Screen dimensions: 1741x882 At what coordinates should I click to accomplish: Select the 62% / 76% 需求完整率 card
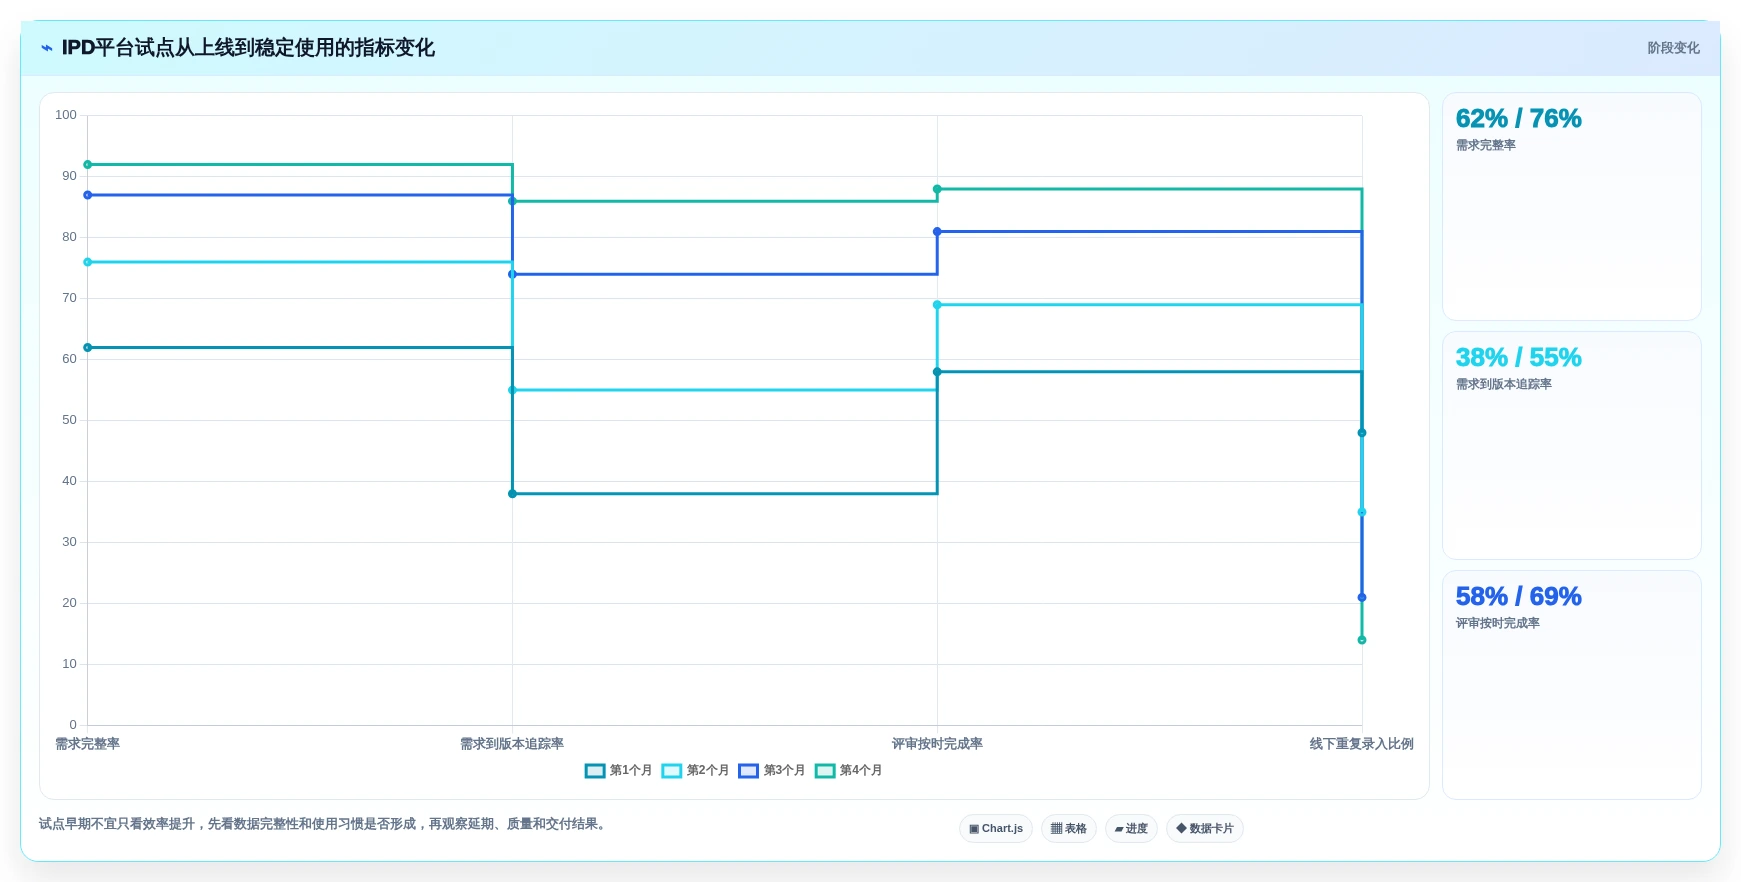point(1572,207)
